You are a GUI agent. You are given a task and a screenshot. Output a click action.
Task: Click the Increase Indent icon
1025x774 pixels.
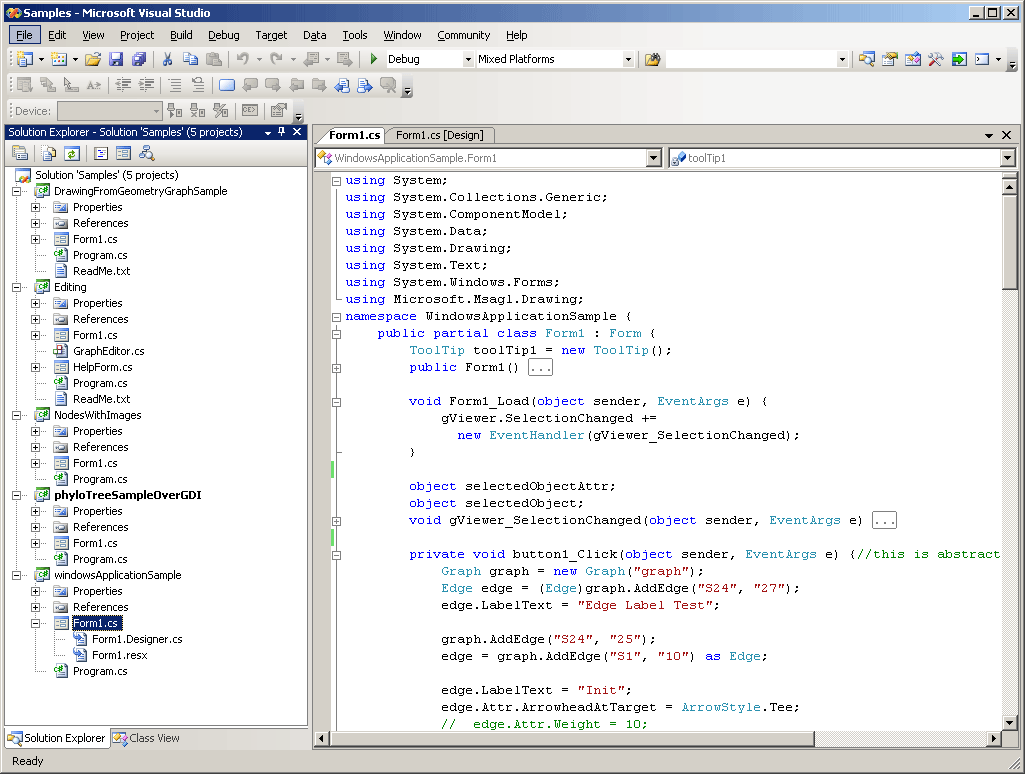146,85
